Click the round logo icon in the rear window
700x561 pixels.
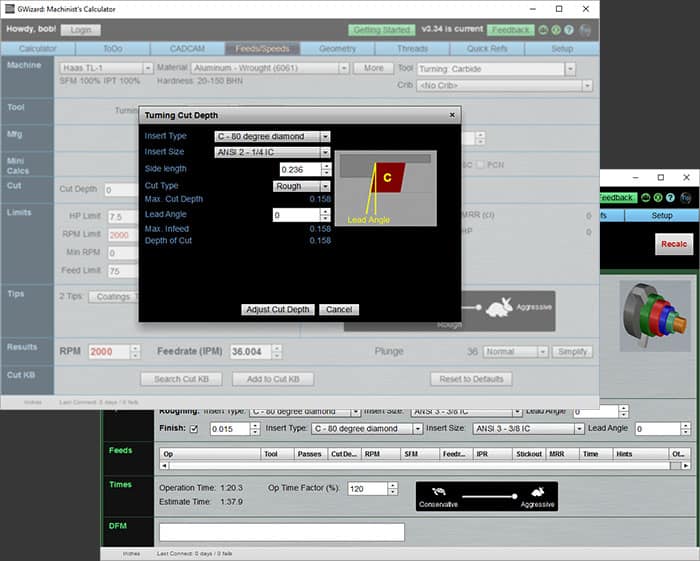pos(686,198)
